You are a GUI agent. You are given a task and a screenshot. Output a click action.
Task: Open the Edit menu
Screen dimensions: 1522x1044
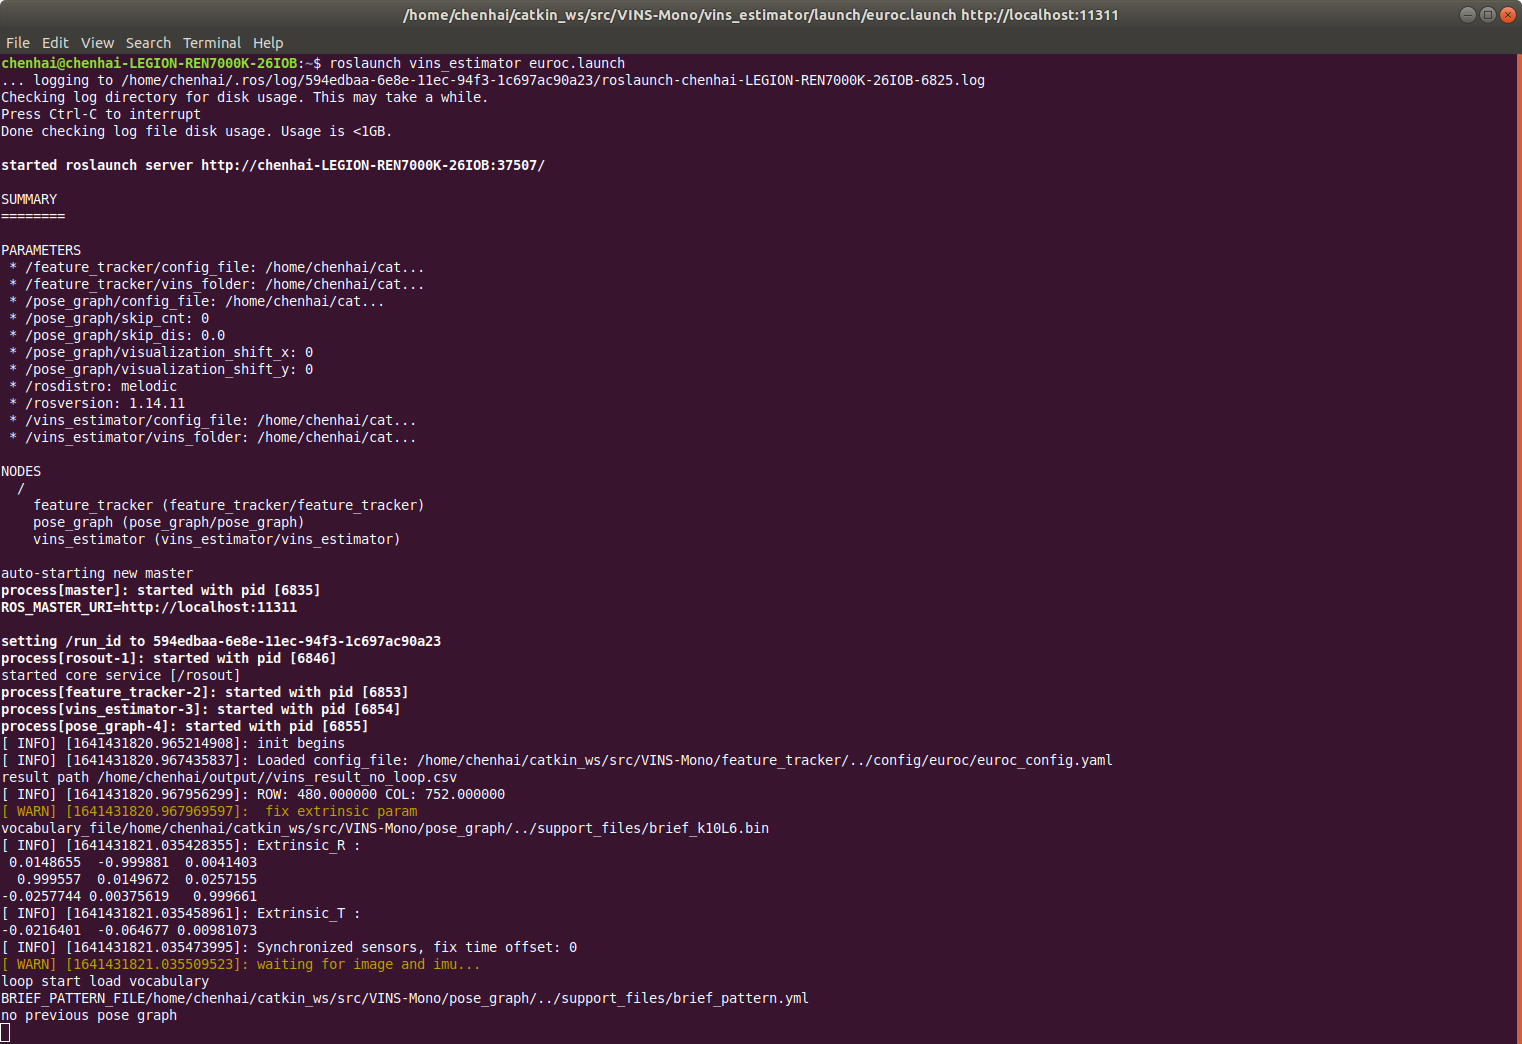pos(55,43)
